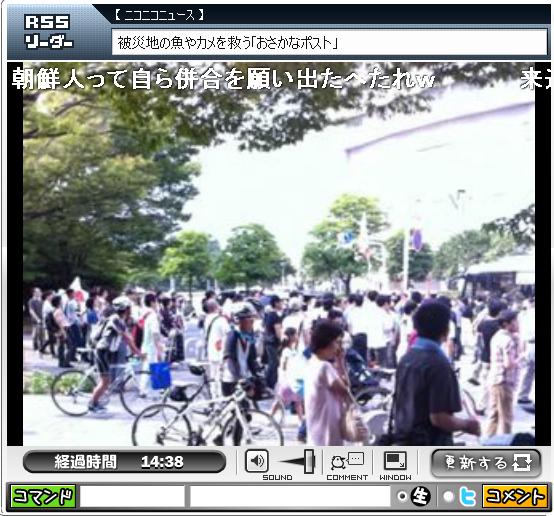This screenshot has height=516, width=554.
Task: Click the black 生 circle icon
Action: pos(420,496)
